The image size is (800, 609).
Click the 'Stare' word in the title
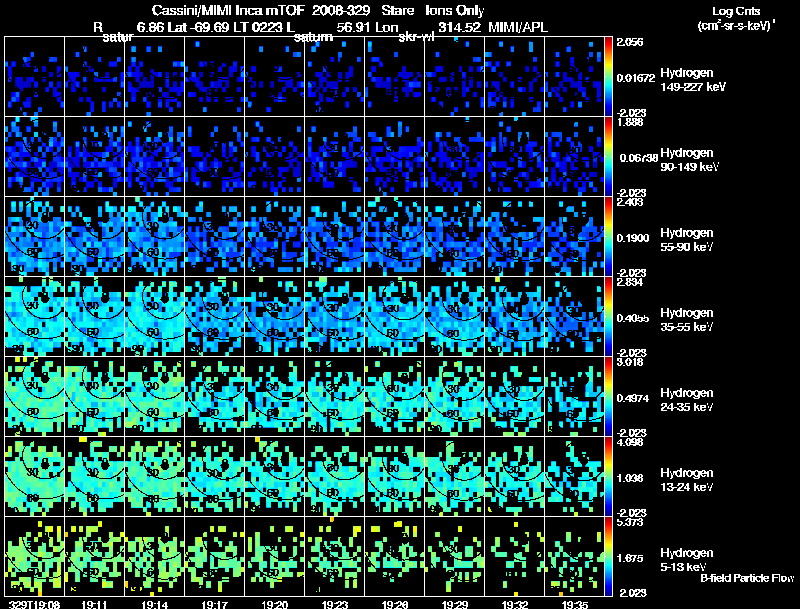pos(397,11)
